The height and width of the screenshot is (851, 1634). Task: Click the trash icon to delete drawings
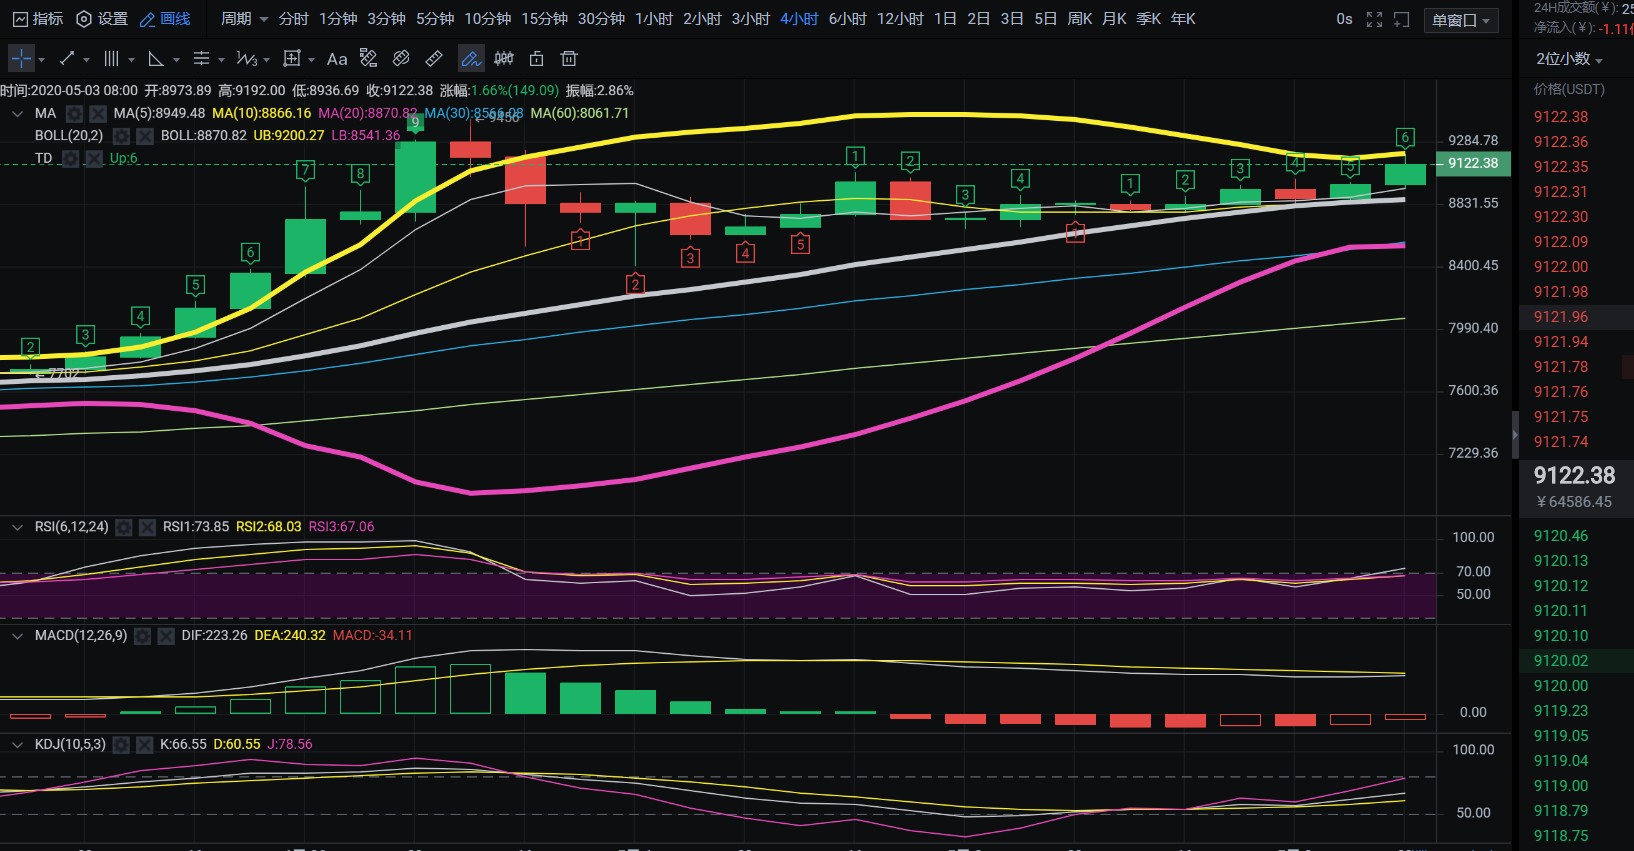(x=569, y=59)
